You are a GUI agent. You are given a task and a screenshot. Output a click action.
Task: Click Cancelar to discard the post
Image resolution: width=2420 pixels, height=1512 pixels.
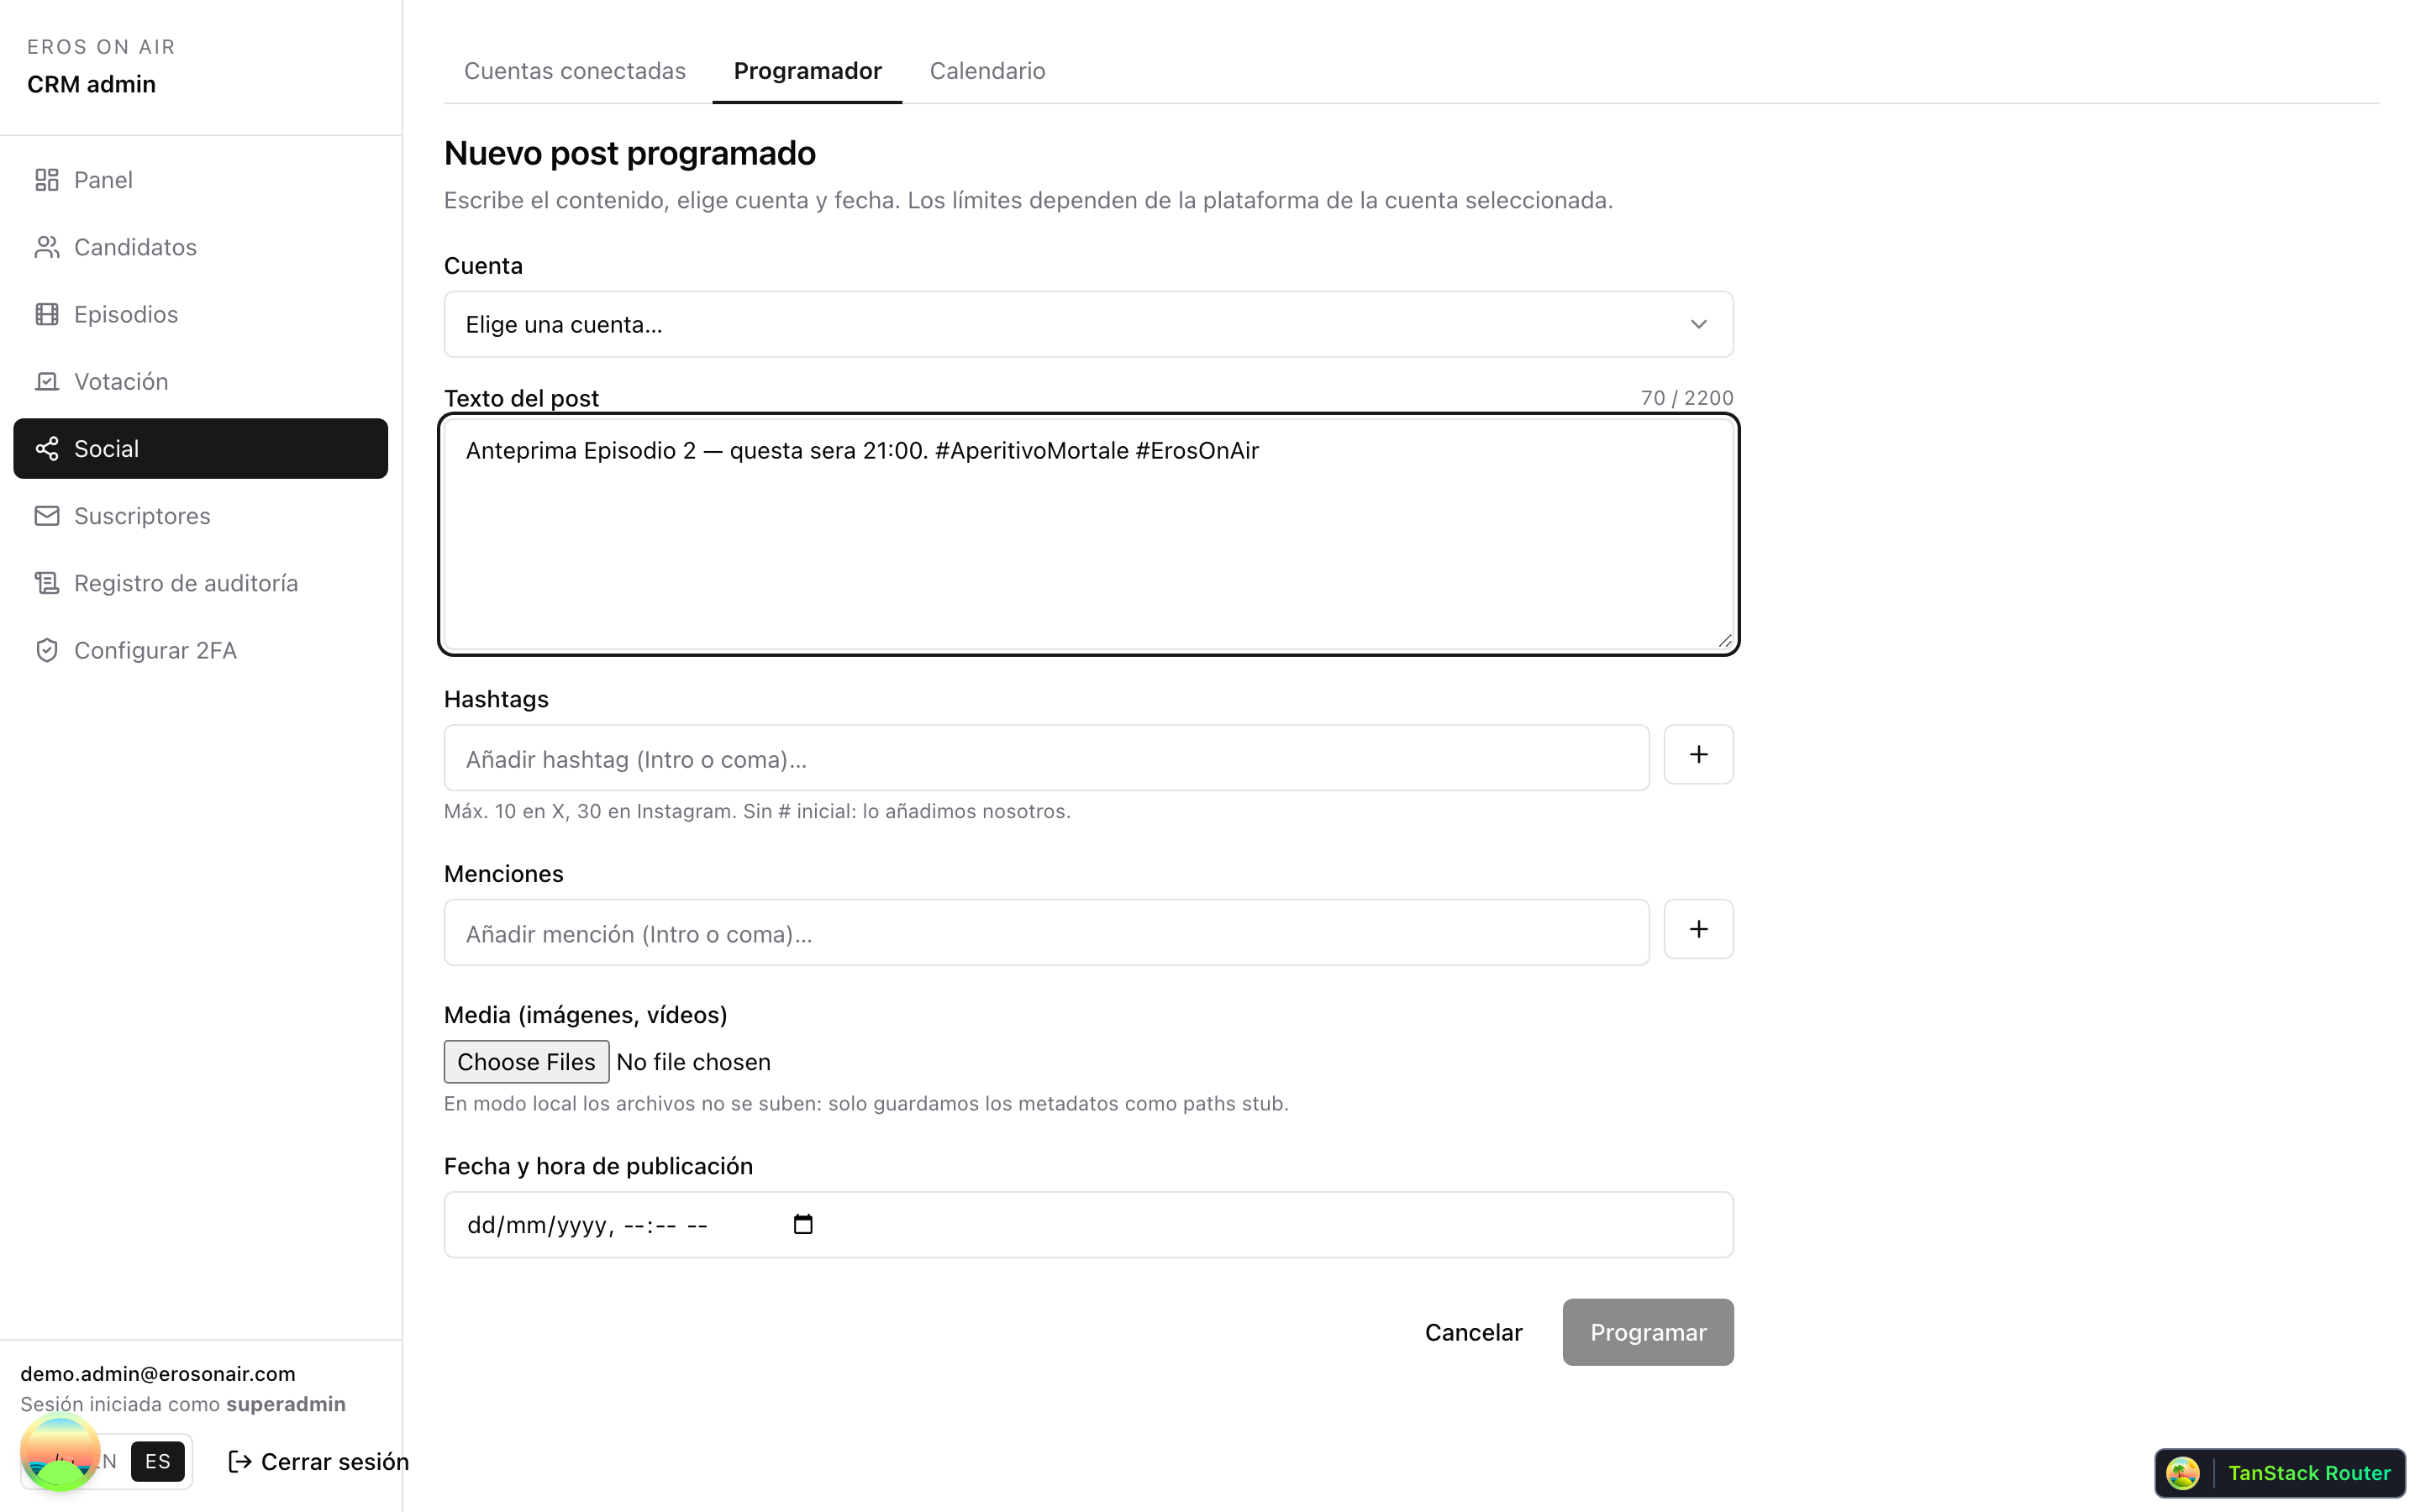click(1473, 1332)
